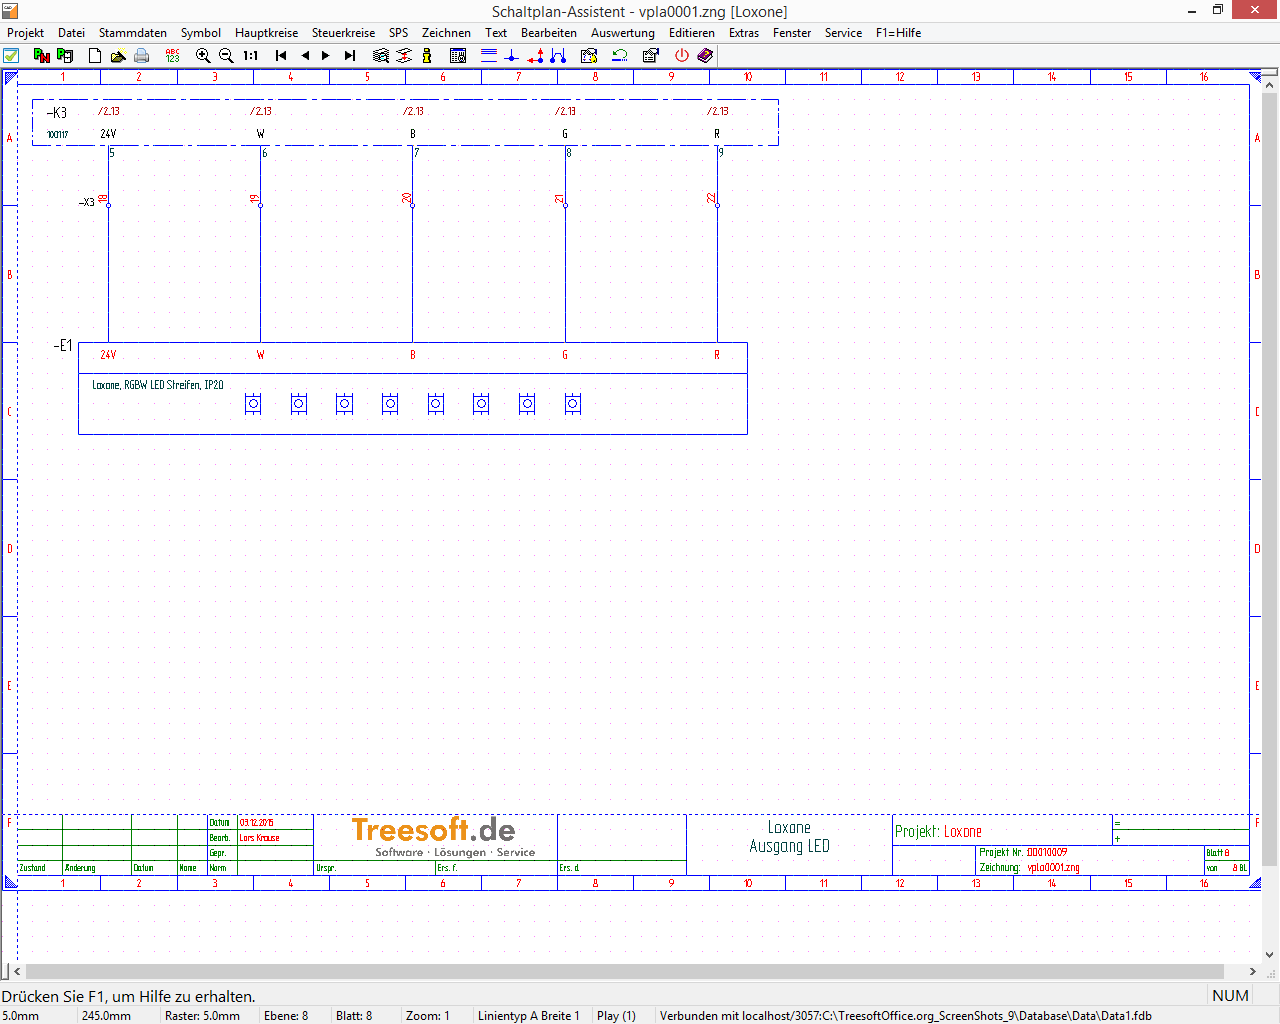
Task: Create a new blank page icon
Action: 95,56
